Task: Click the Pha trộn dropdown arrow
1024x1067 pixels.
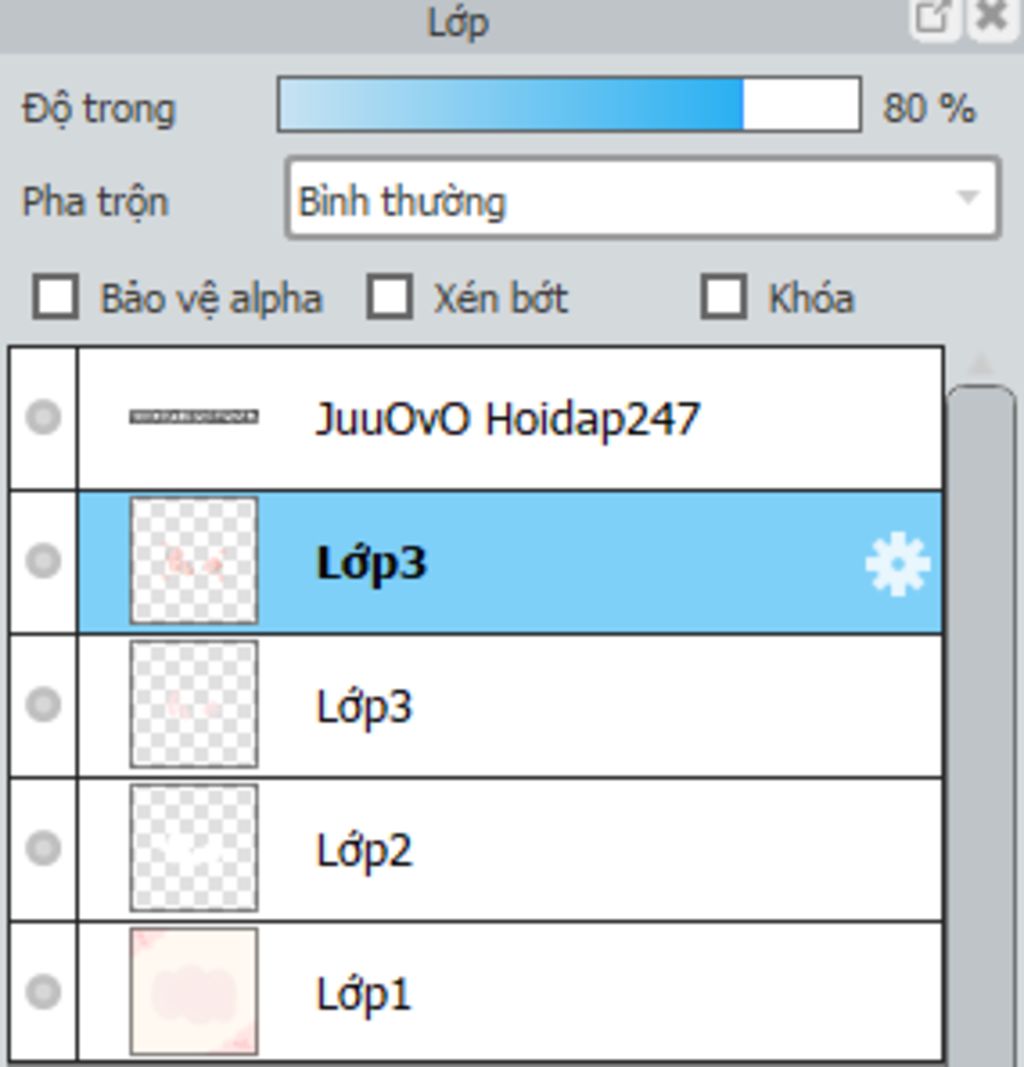Action: [x=968, y=199]
